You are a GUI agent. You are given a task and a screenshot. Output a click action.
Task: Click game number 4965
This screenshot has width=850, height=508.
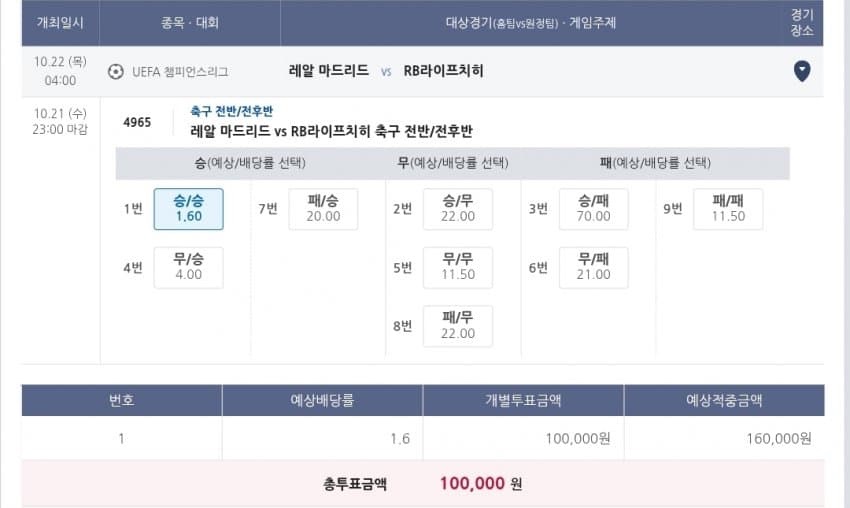click(x=137, y=123)
